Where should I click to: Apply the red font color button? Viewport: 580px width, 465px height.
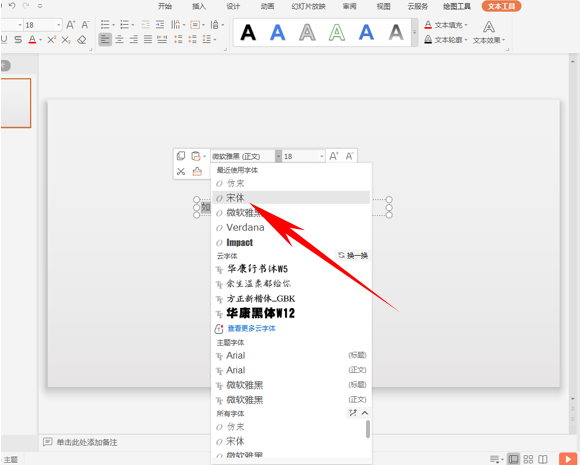click(33, 39)
